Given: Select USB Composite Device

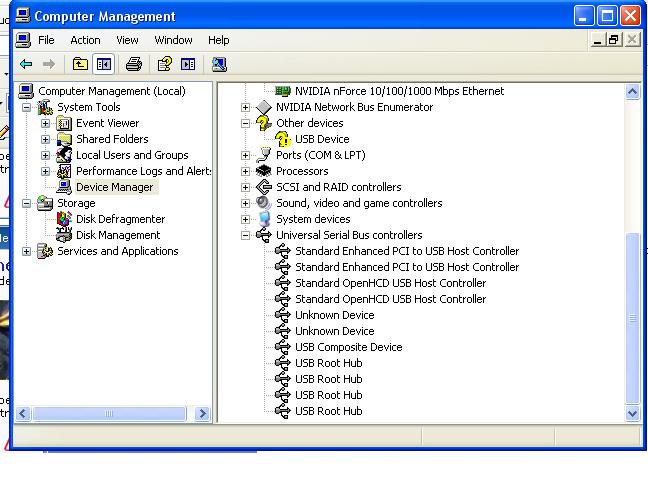Looking at the screenshot, I should tap(348, 347).
